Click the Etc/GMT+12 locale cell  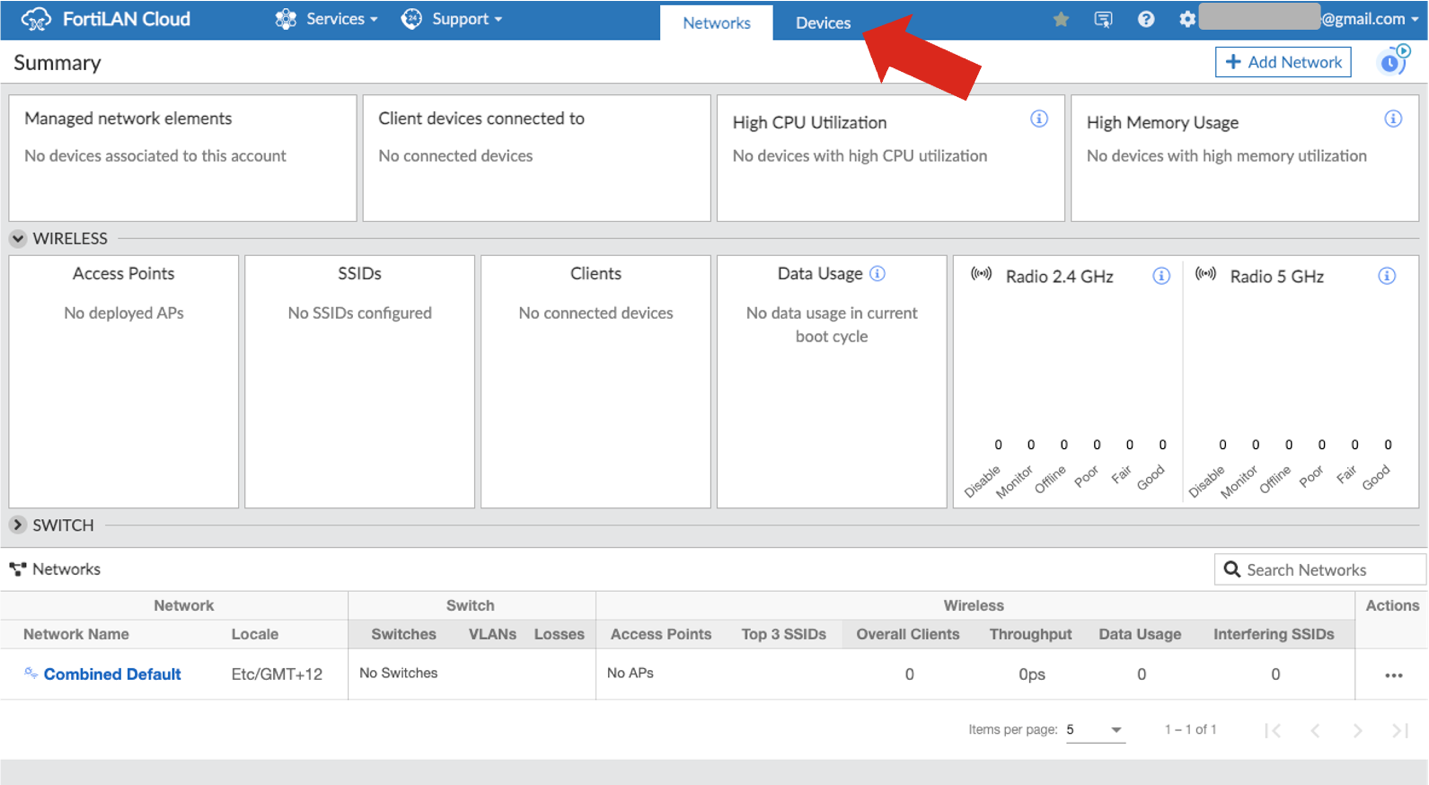(x=277, y=674)
